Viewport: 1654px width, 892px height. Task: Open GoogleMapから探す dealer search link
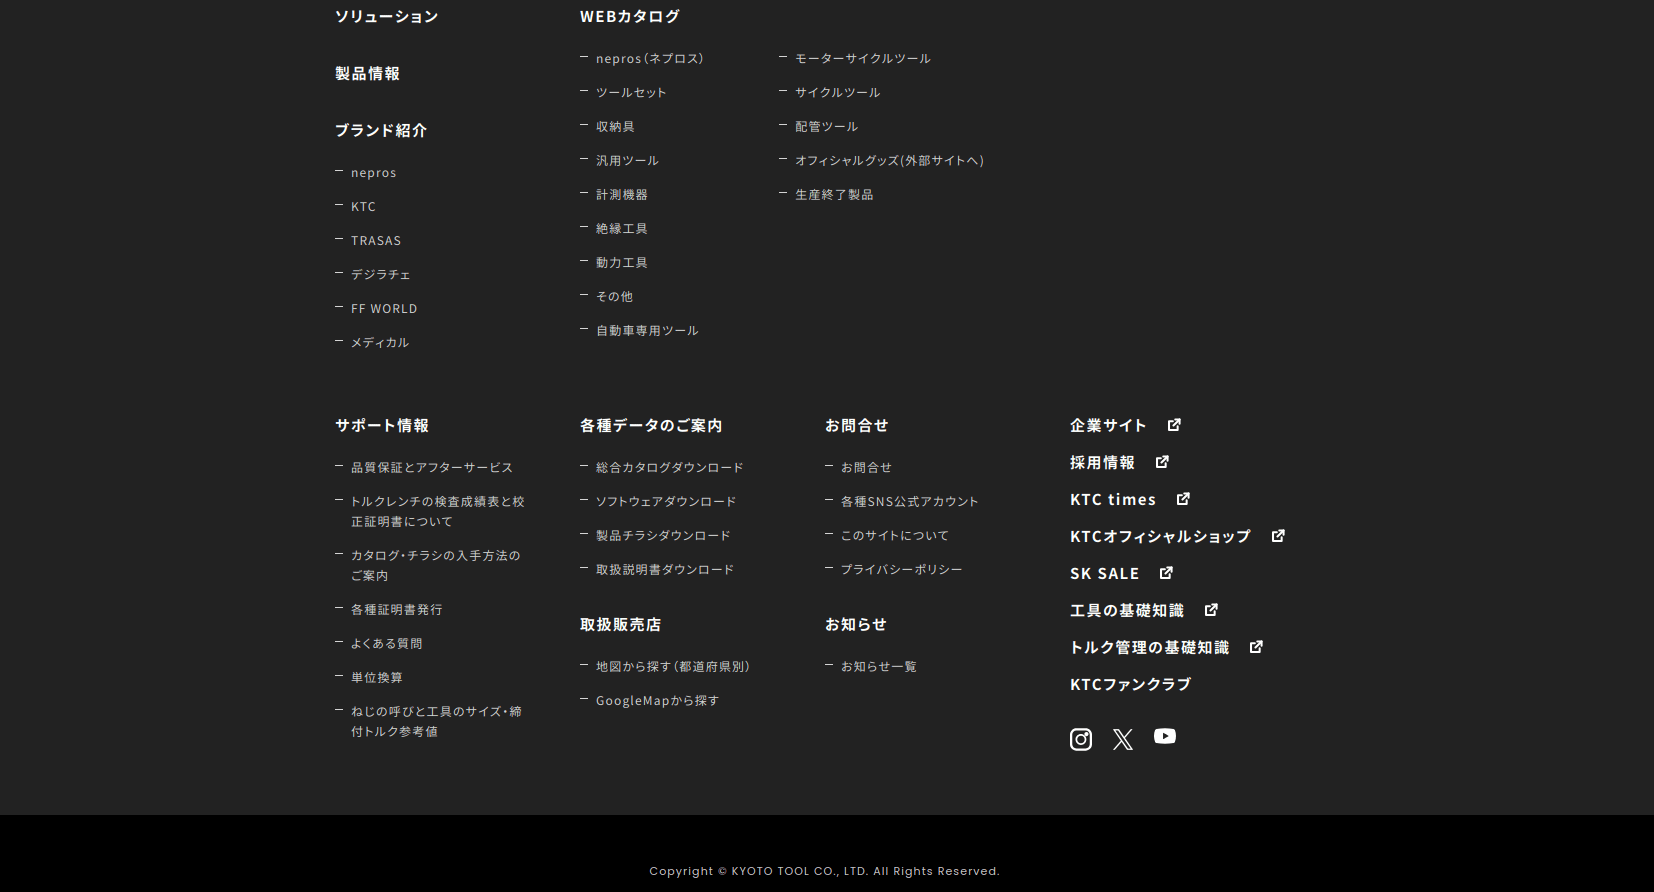[x=657, y=701]
